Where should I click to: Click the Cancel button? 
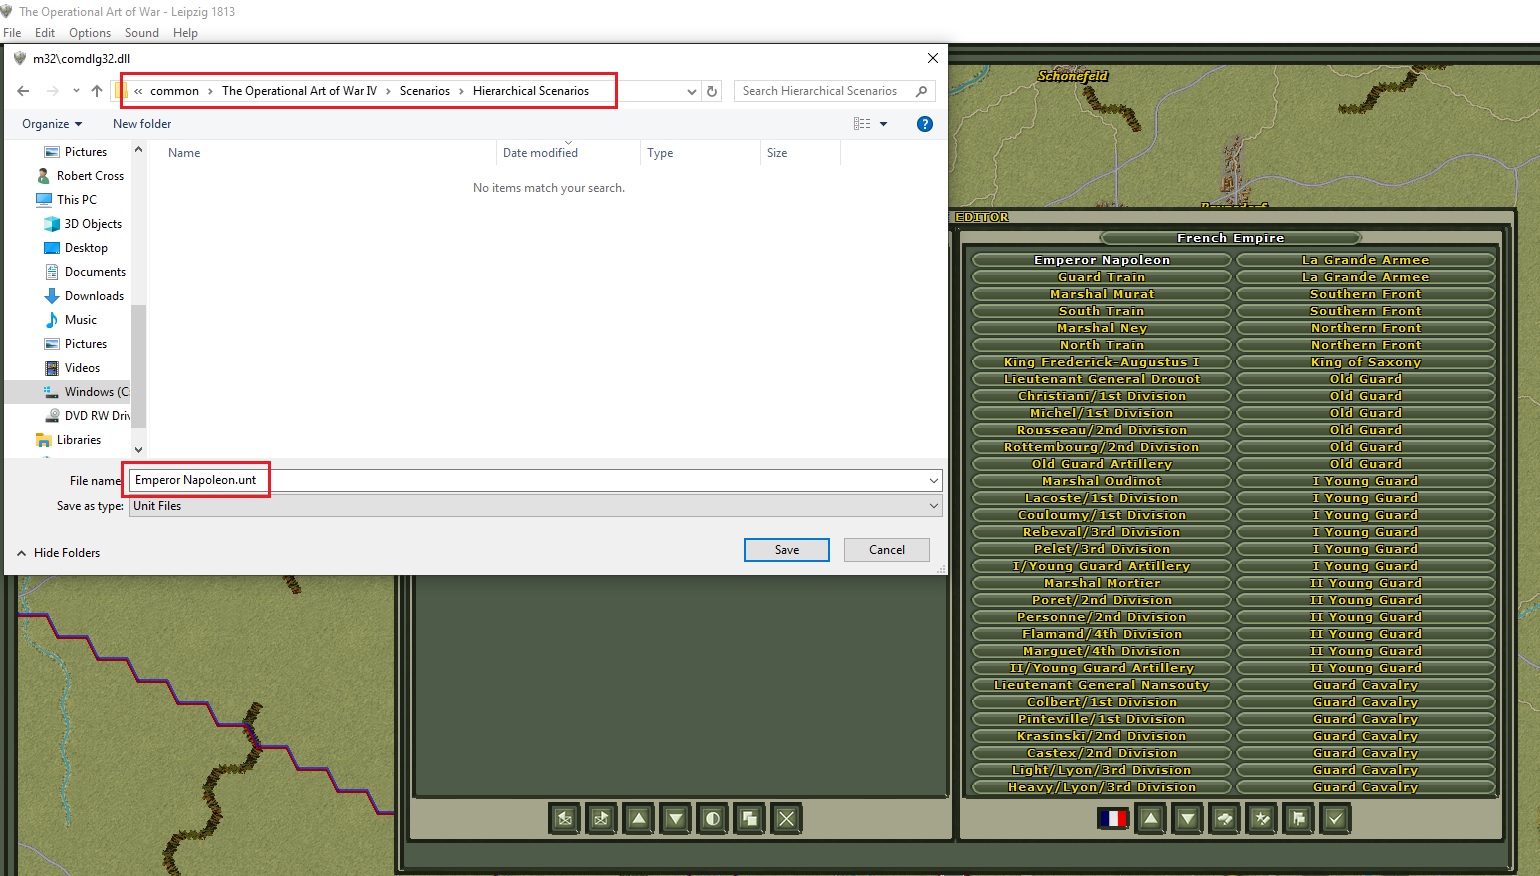pyautogui.click(x=886, y=550)
